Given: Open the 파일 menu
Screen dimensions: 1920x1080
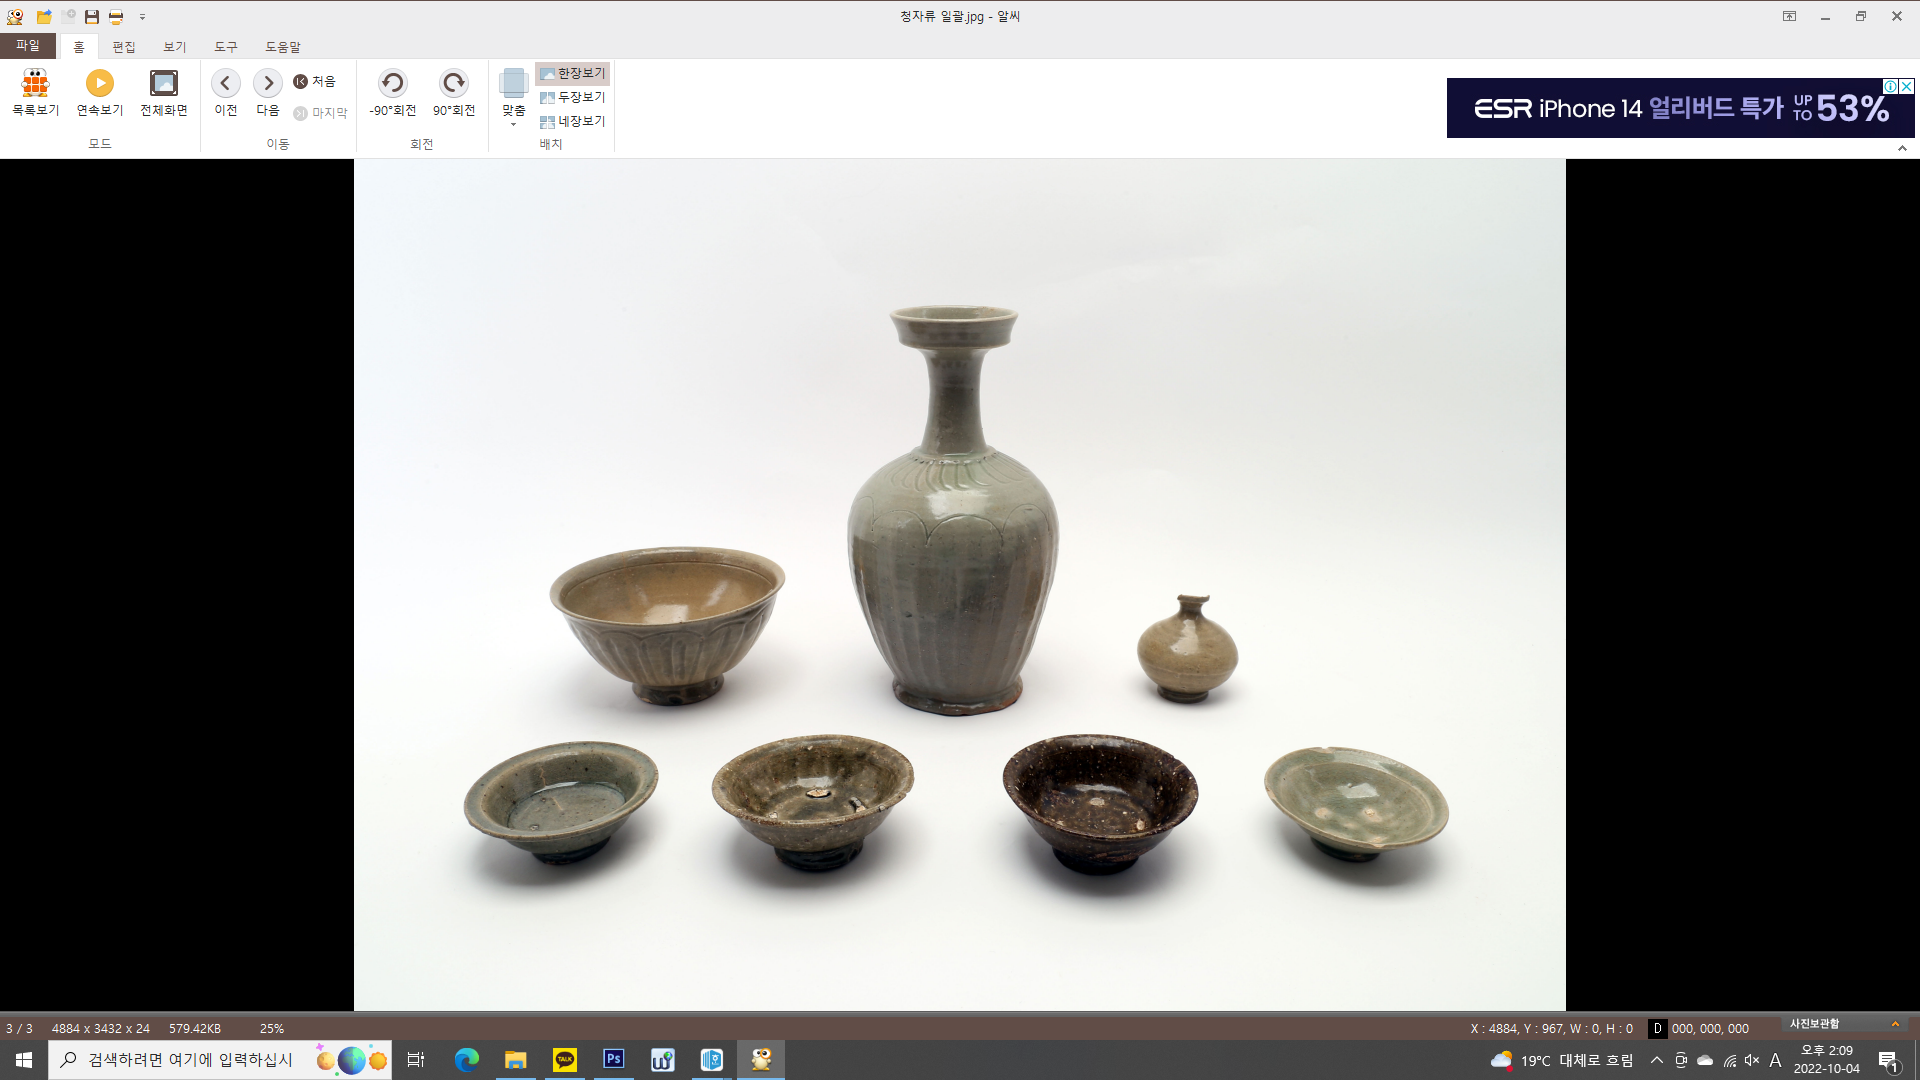Looking at the screenshot, I should (27, 46).
